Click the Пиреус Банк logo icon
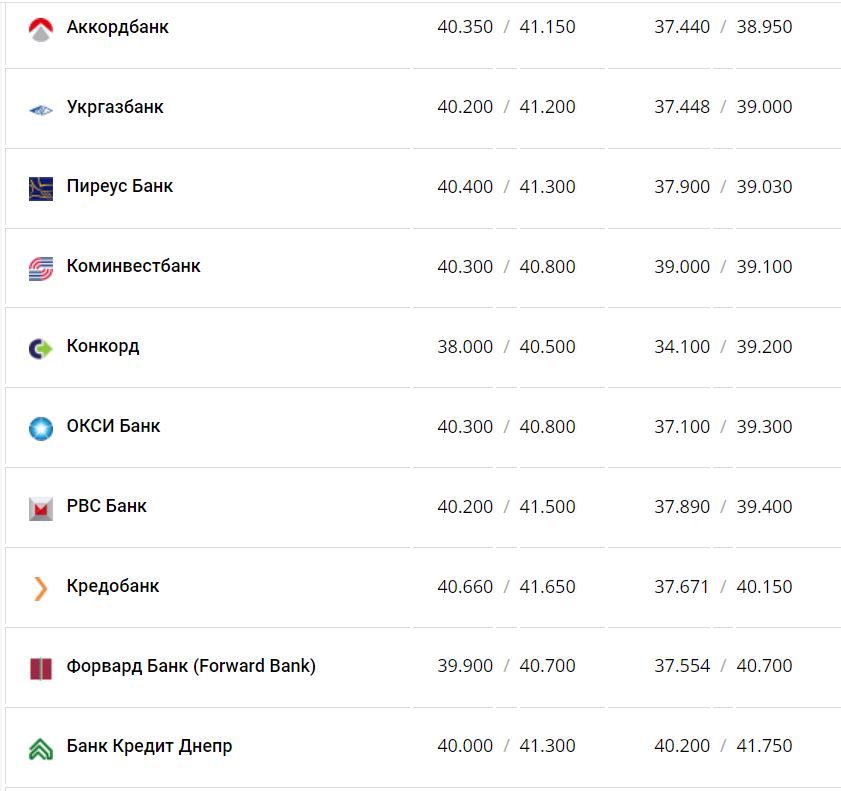The image size is (841, 791). tap(40, 188)
